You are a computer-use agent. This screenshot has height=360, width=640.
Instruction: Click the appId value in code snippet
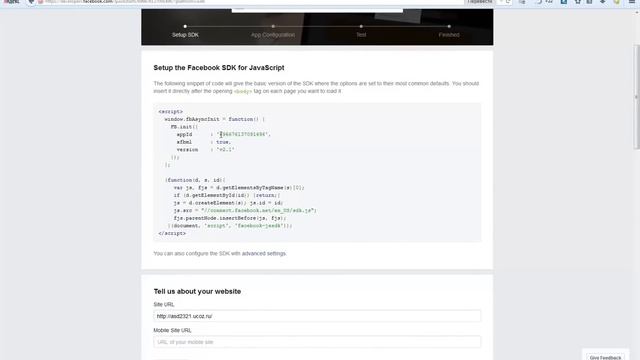coord(243,134)
